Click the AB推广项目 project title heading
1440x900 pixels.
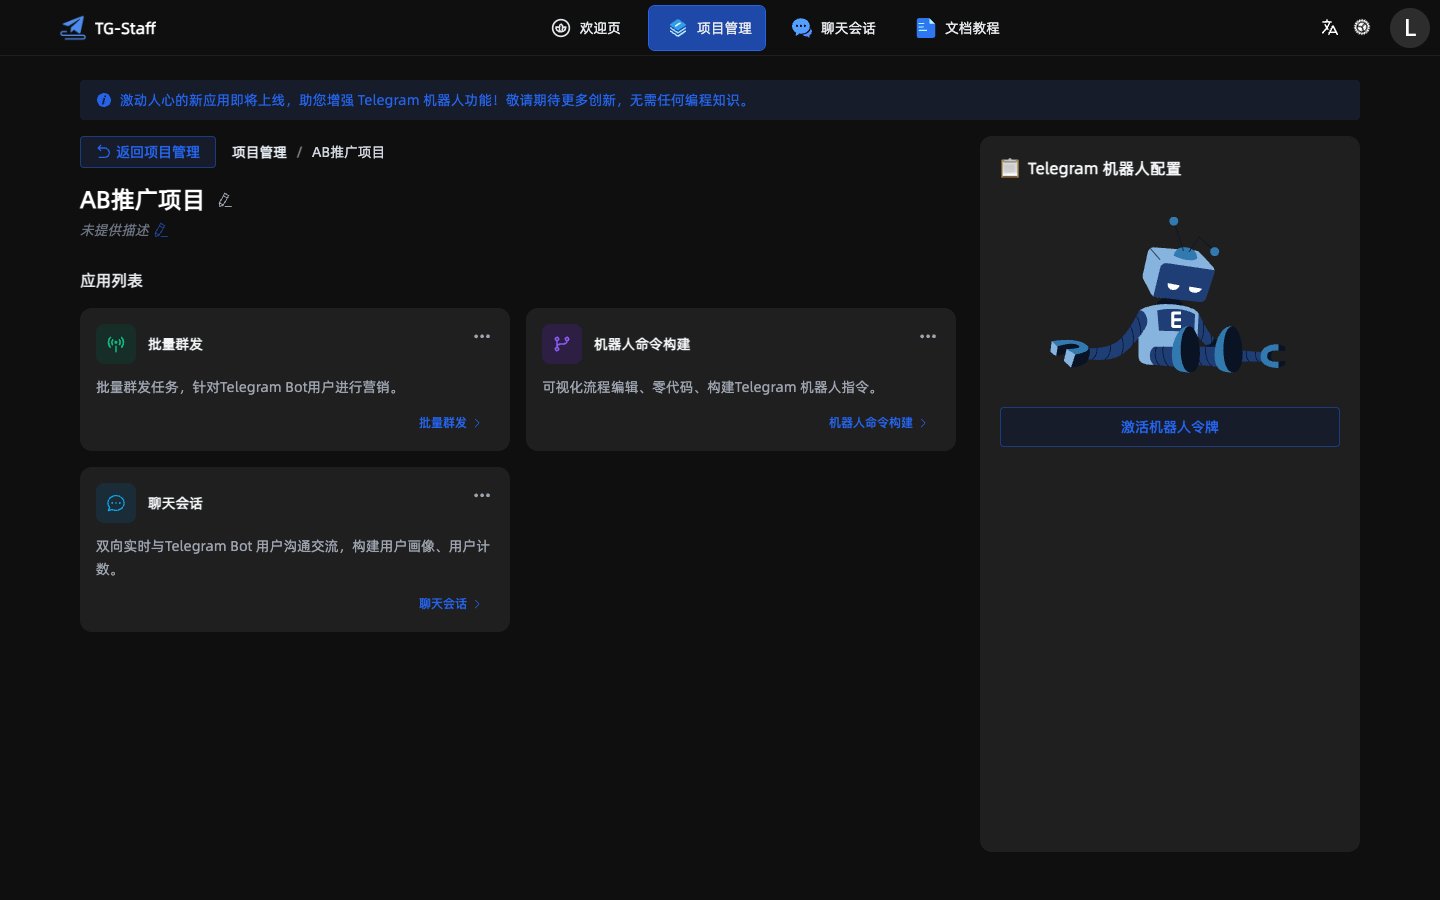tap(142, 200)
